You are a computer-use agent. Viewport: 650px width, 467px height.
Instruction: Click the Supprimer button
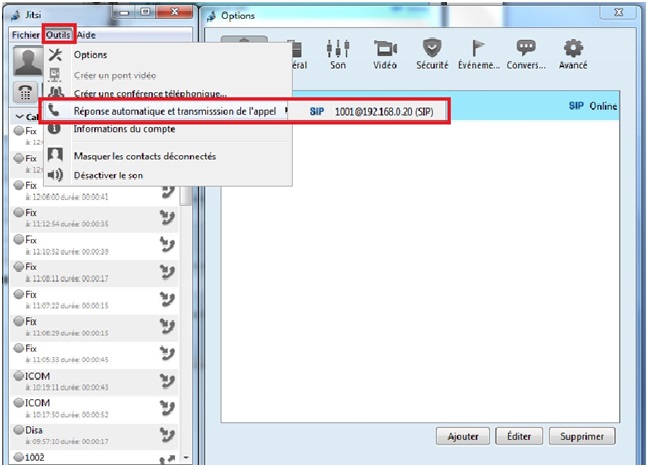coord(581,437)
